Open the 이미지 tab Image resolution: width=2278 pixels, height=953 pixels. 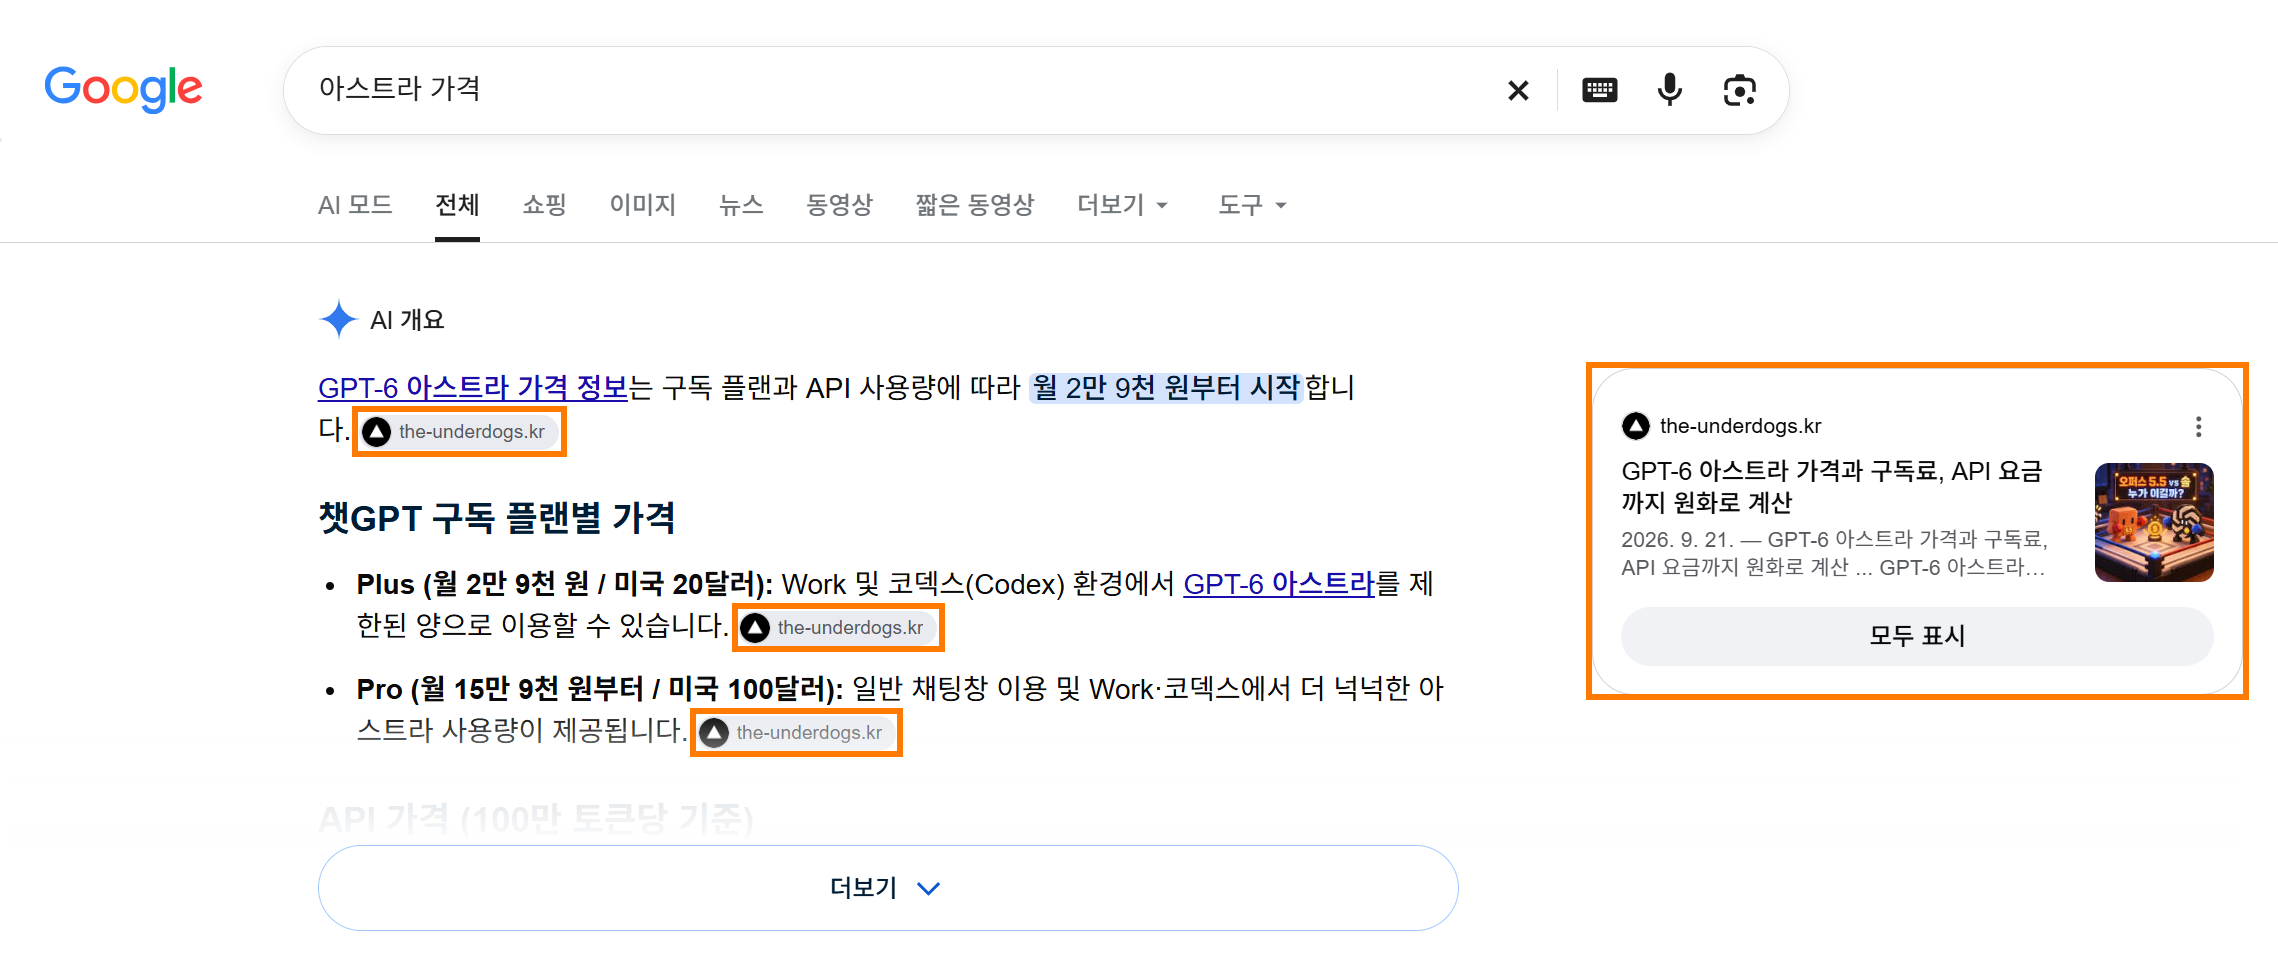[643, 205]
